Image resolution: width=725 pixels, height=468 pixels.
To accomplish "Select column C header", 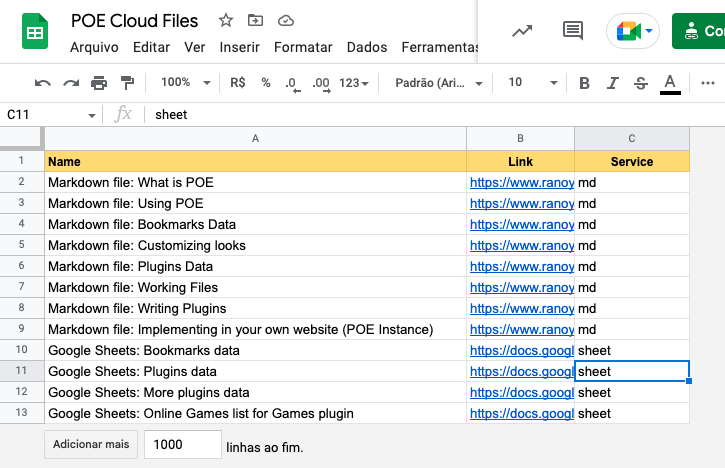I will coord(632,138).
